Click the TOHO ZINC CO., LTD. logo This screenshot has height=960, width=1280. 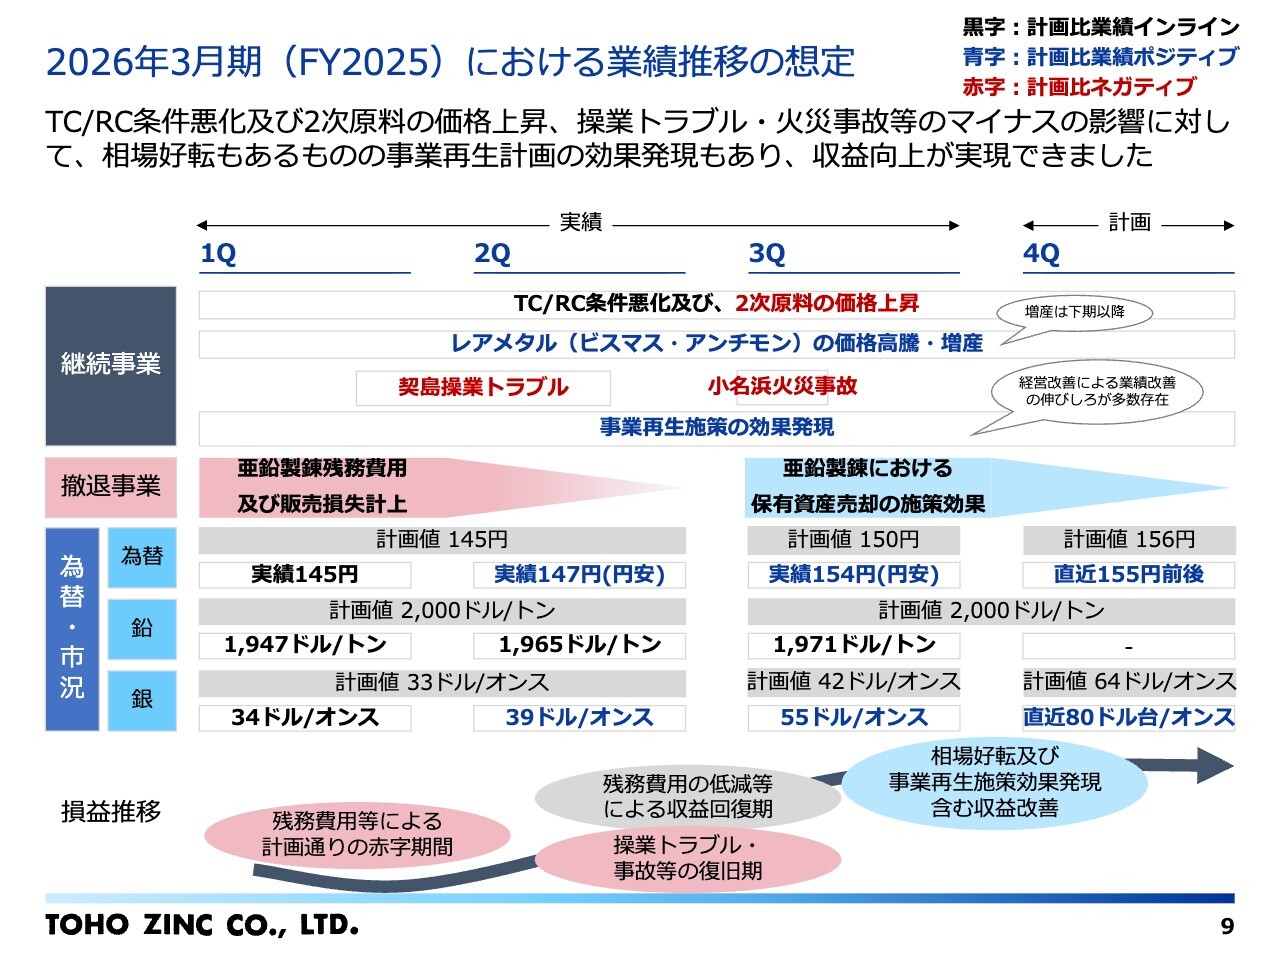pos(201,925)
